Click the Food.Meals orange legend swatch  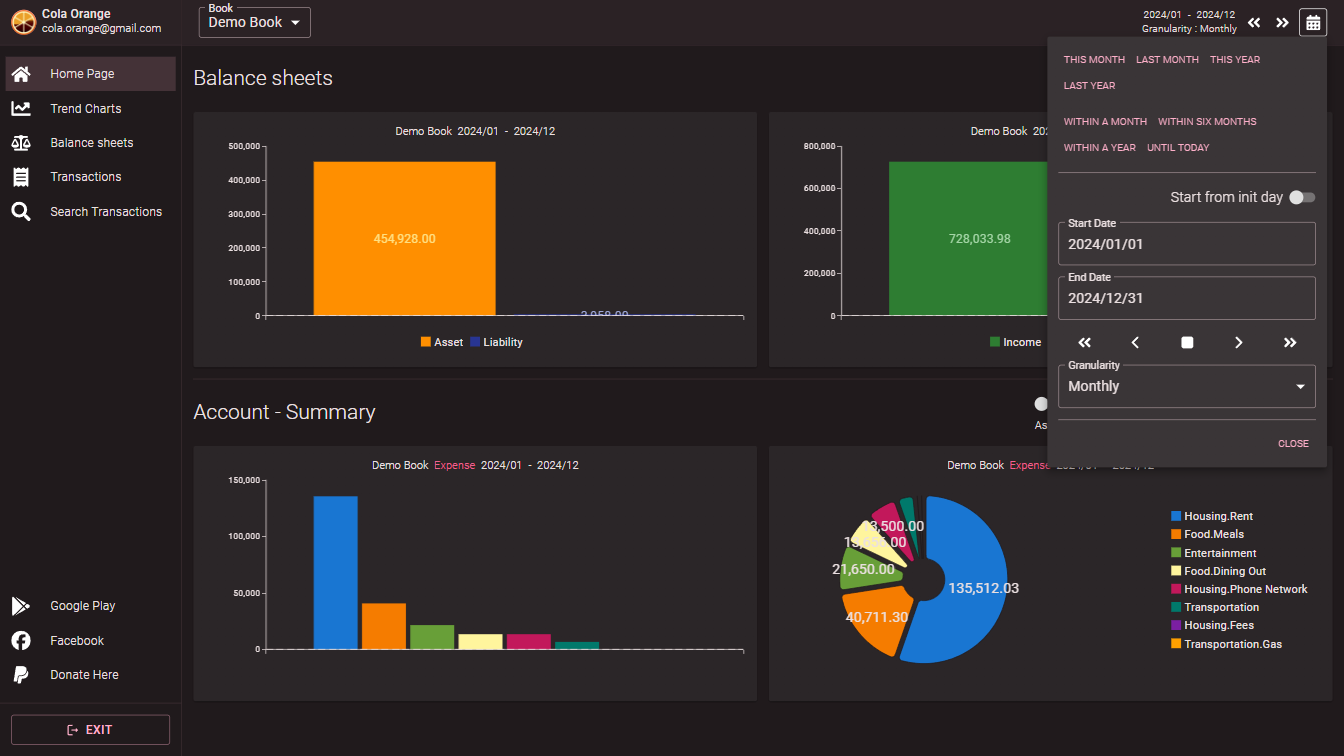pyautogui.click(x=1176, y=535)
